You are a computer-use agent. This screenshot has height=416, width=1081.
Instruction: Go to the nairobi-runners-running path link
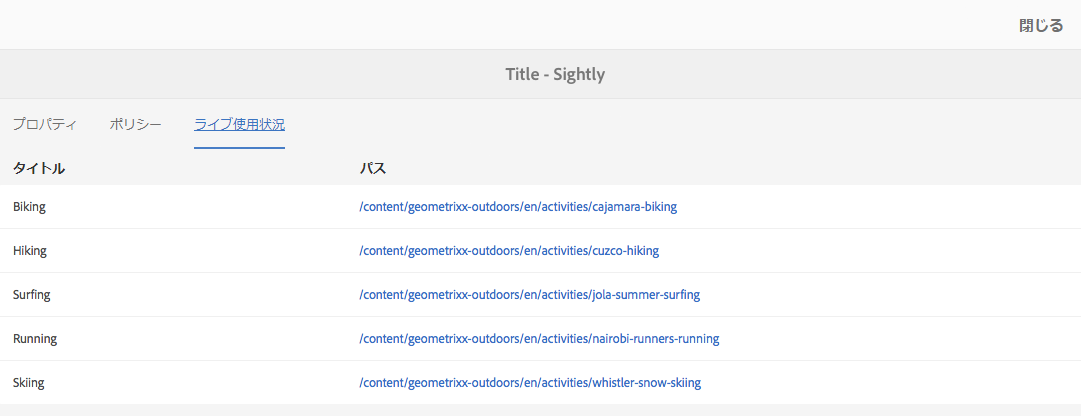point(539,339)
